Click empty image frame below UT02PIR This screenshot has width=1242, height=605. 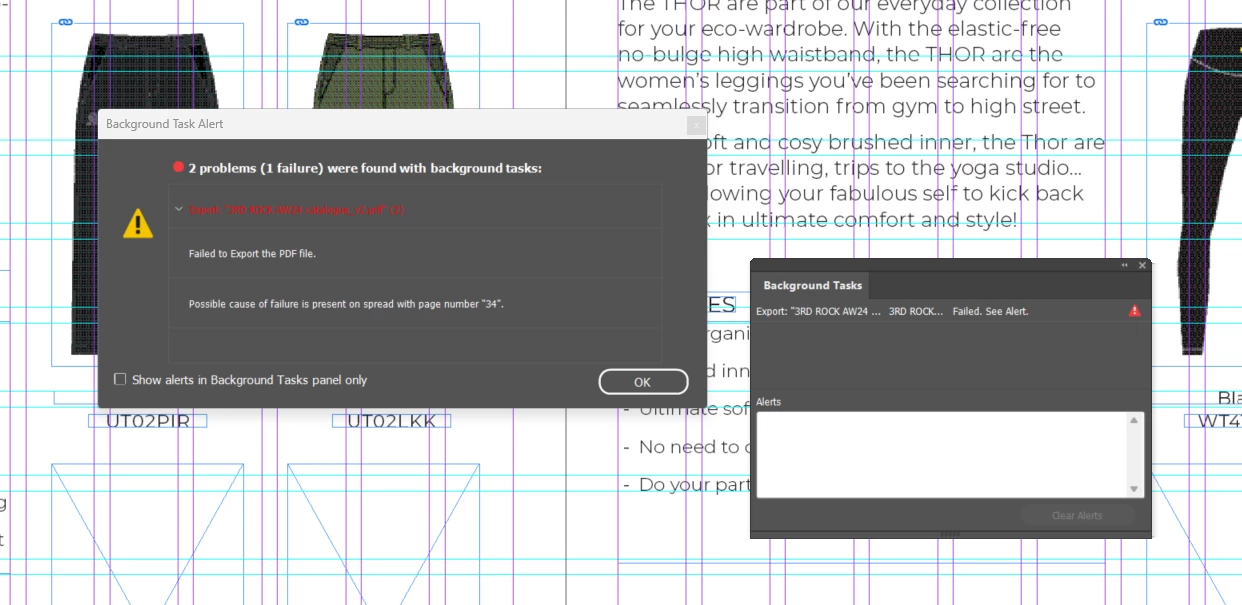148,533
